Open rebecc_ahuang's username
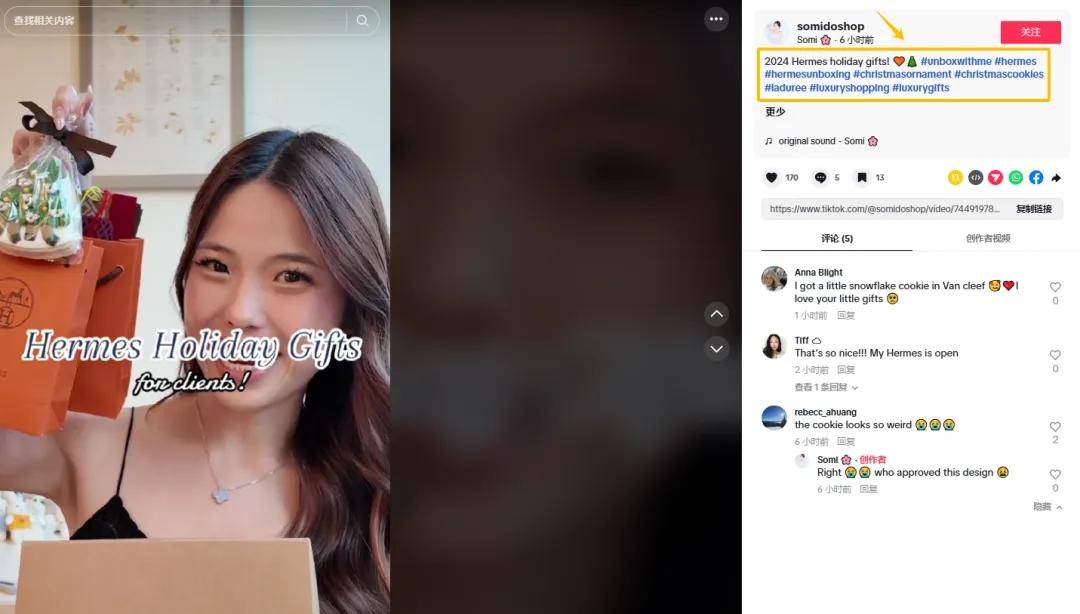Viewport: 1080px width, 614px height. [825, 412]
